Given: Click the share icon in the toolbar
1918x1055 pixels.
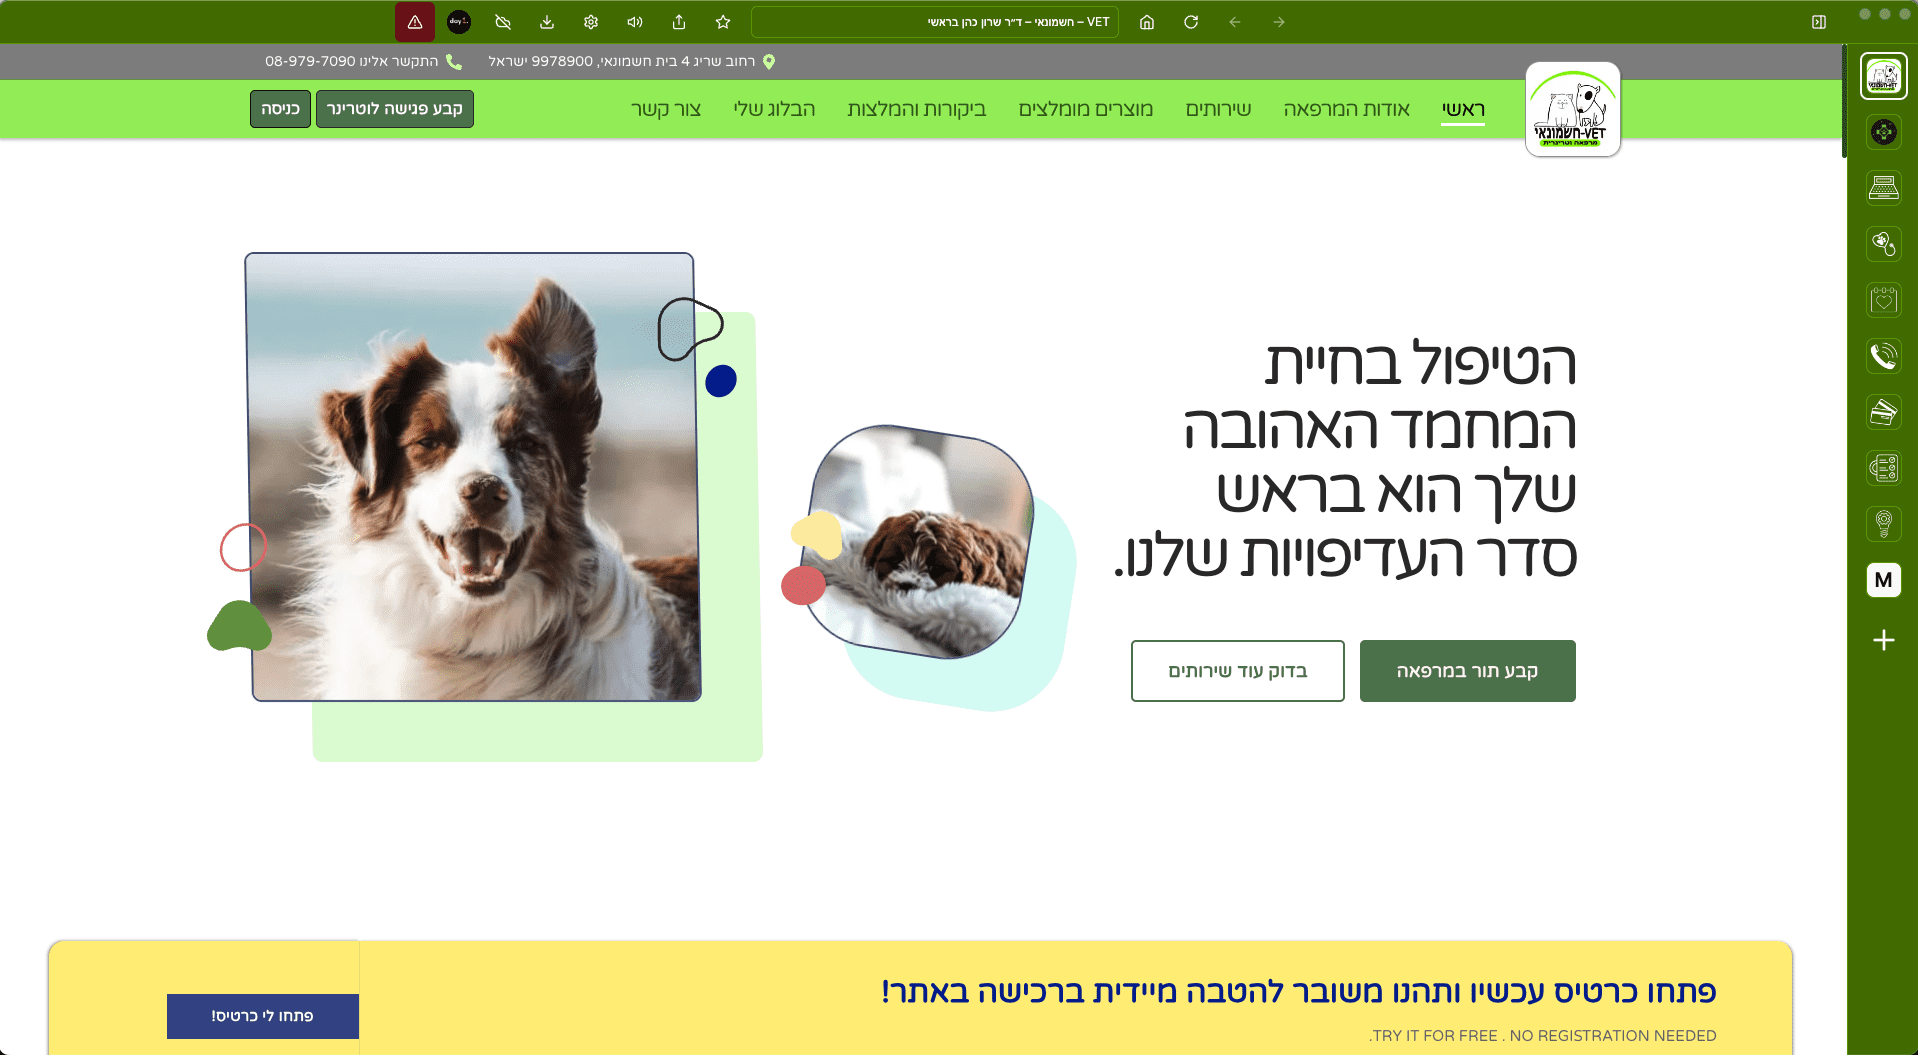Looking at the screenshot, I should (679, 22).
